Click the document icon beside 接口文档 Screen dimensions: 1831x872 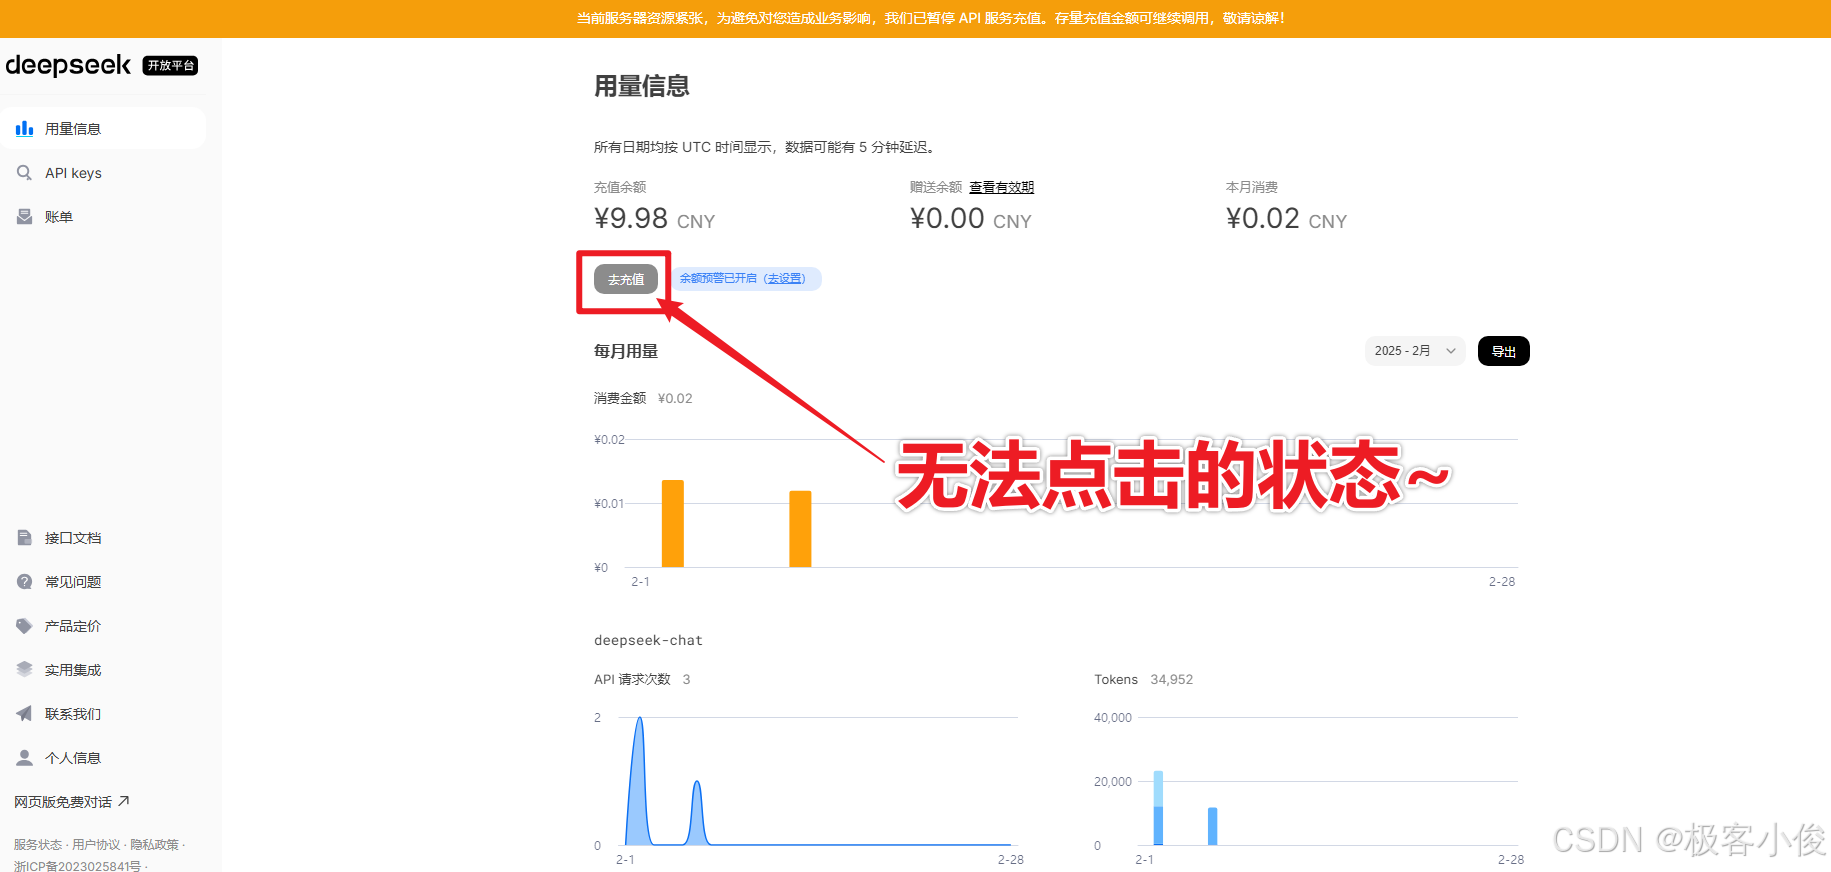tap(25, 538)
